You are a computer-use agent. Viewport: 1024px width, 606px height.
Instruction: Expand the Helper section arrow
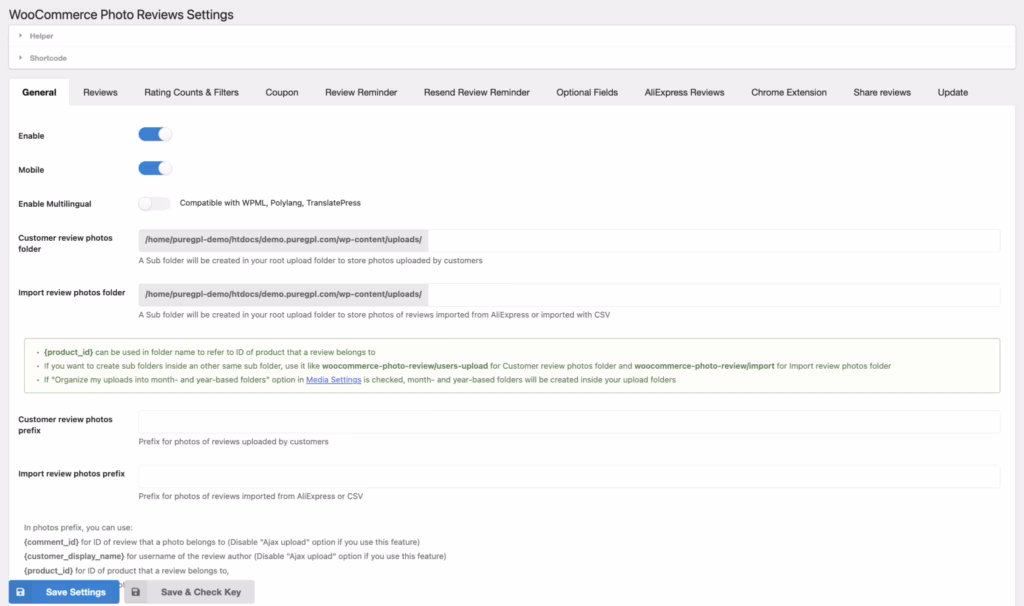pyautogui.click(x=20, y=36)
